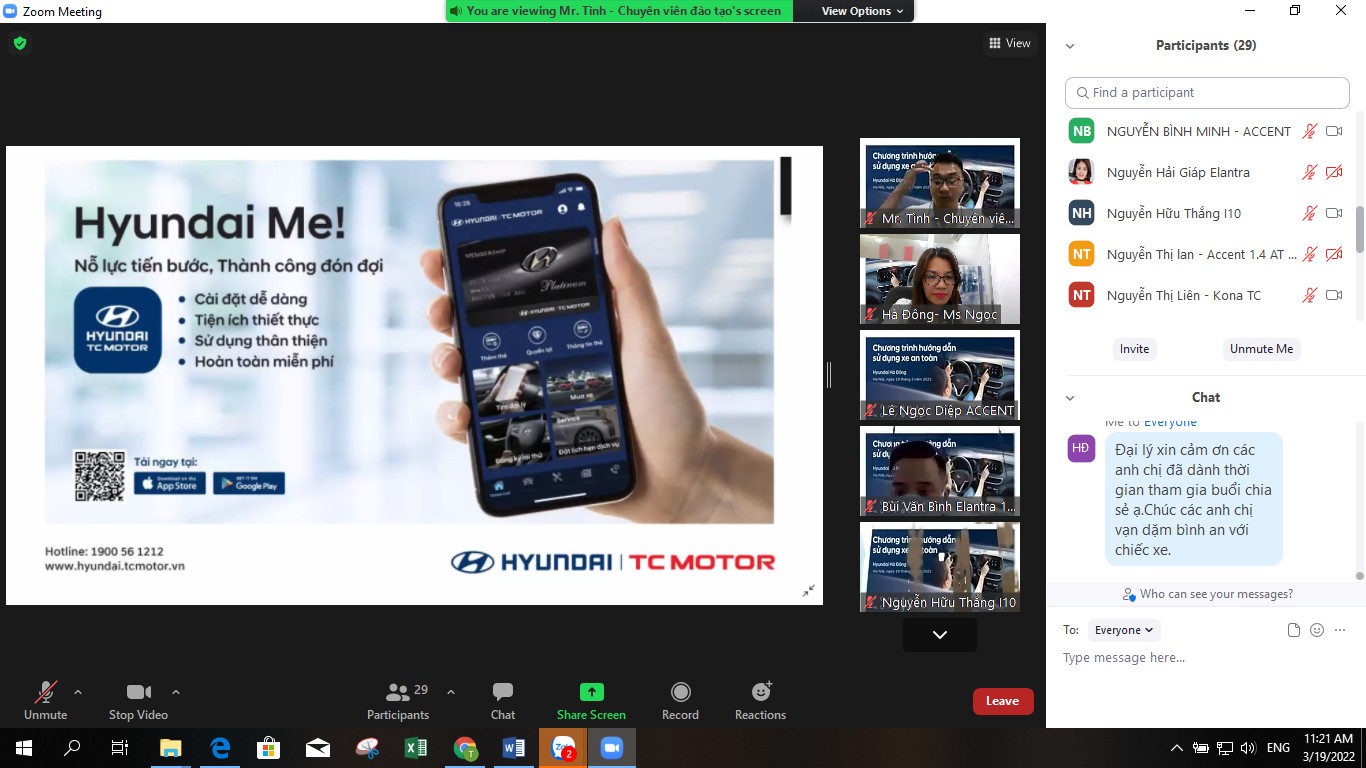Open the emoji picker in chat
Screen dimensions: 1366x768
[x=1317, y=630]
